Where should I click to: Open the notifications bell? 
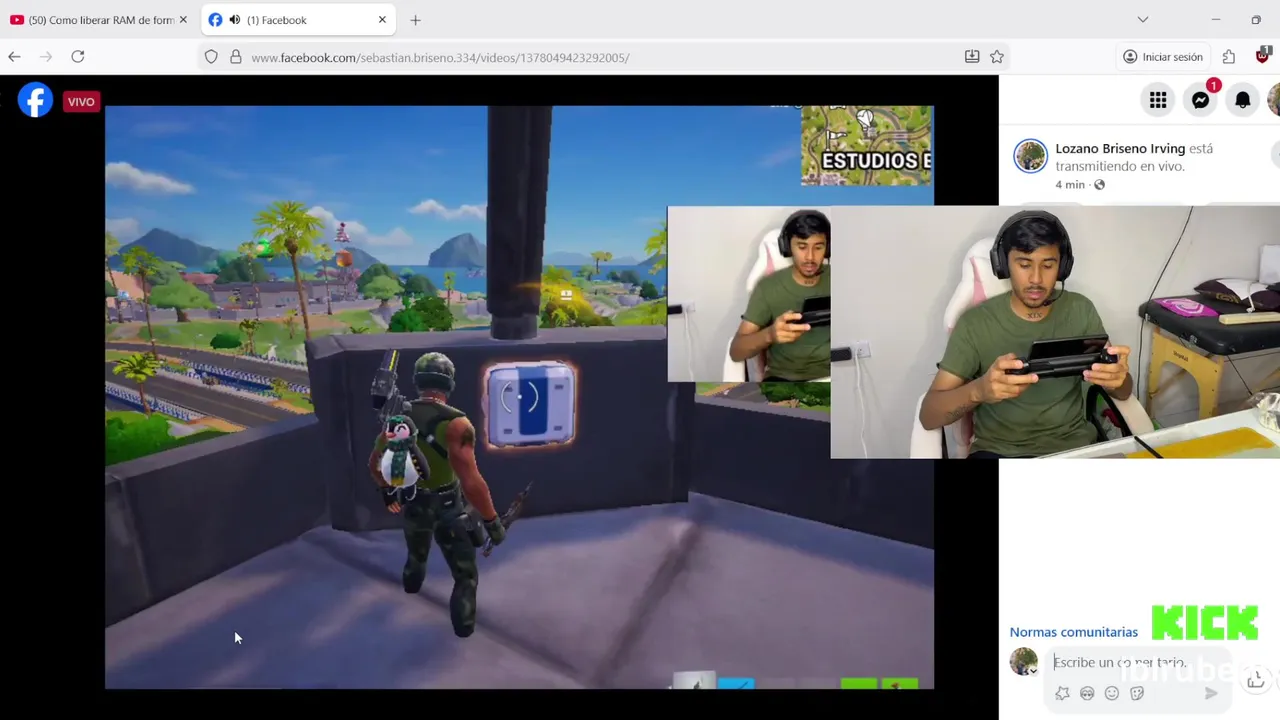(1243, 100)
